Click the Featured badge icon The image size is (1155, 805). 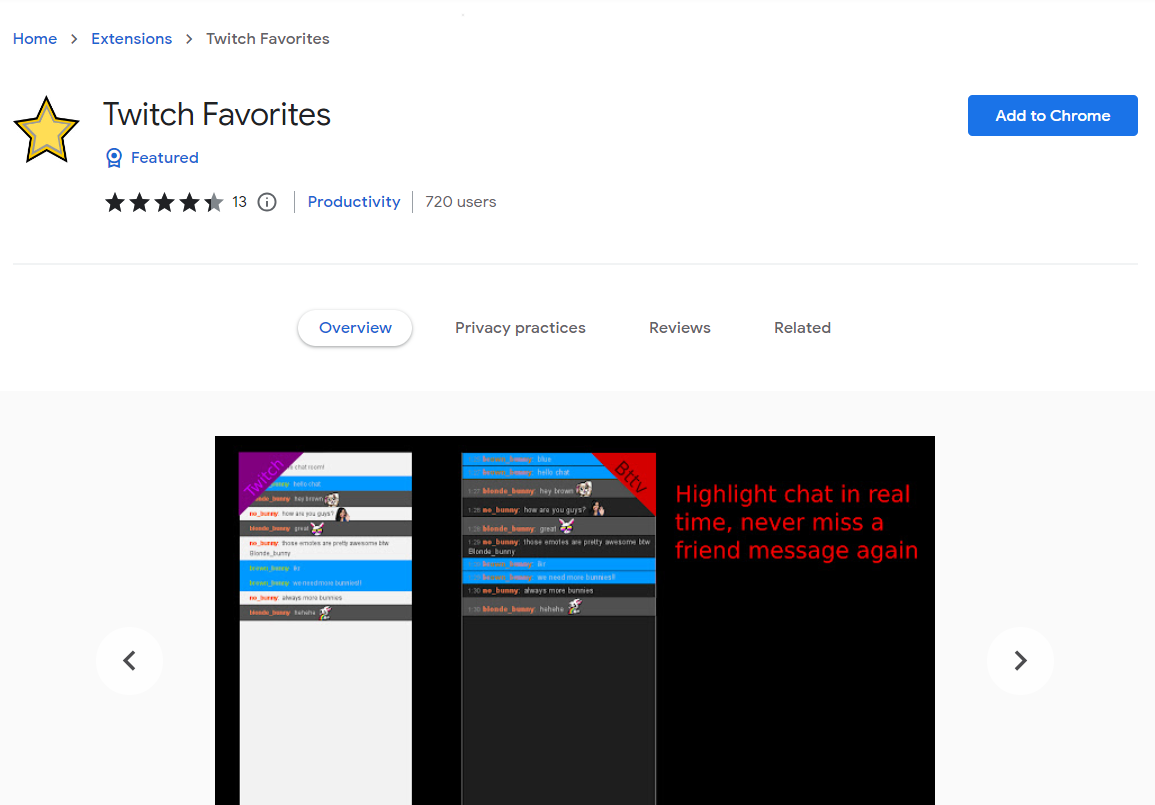tap(113, 157)
